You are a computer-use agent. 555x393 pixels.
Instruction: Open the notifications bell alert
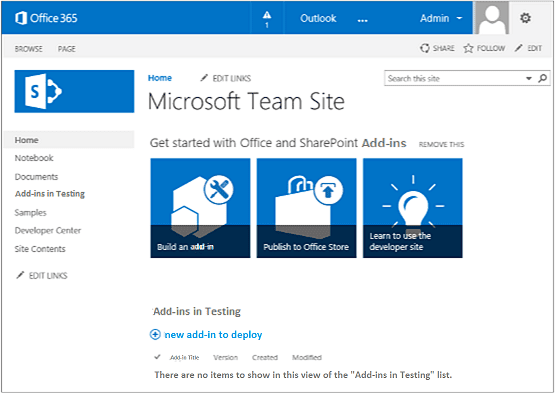[267, 19]
